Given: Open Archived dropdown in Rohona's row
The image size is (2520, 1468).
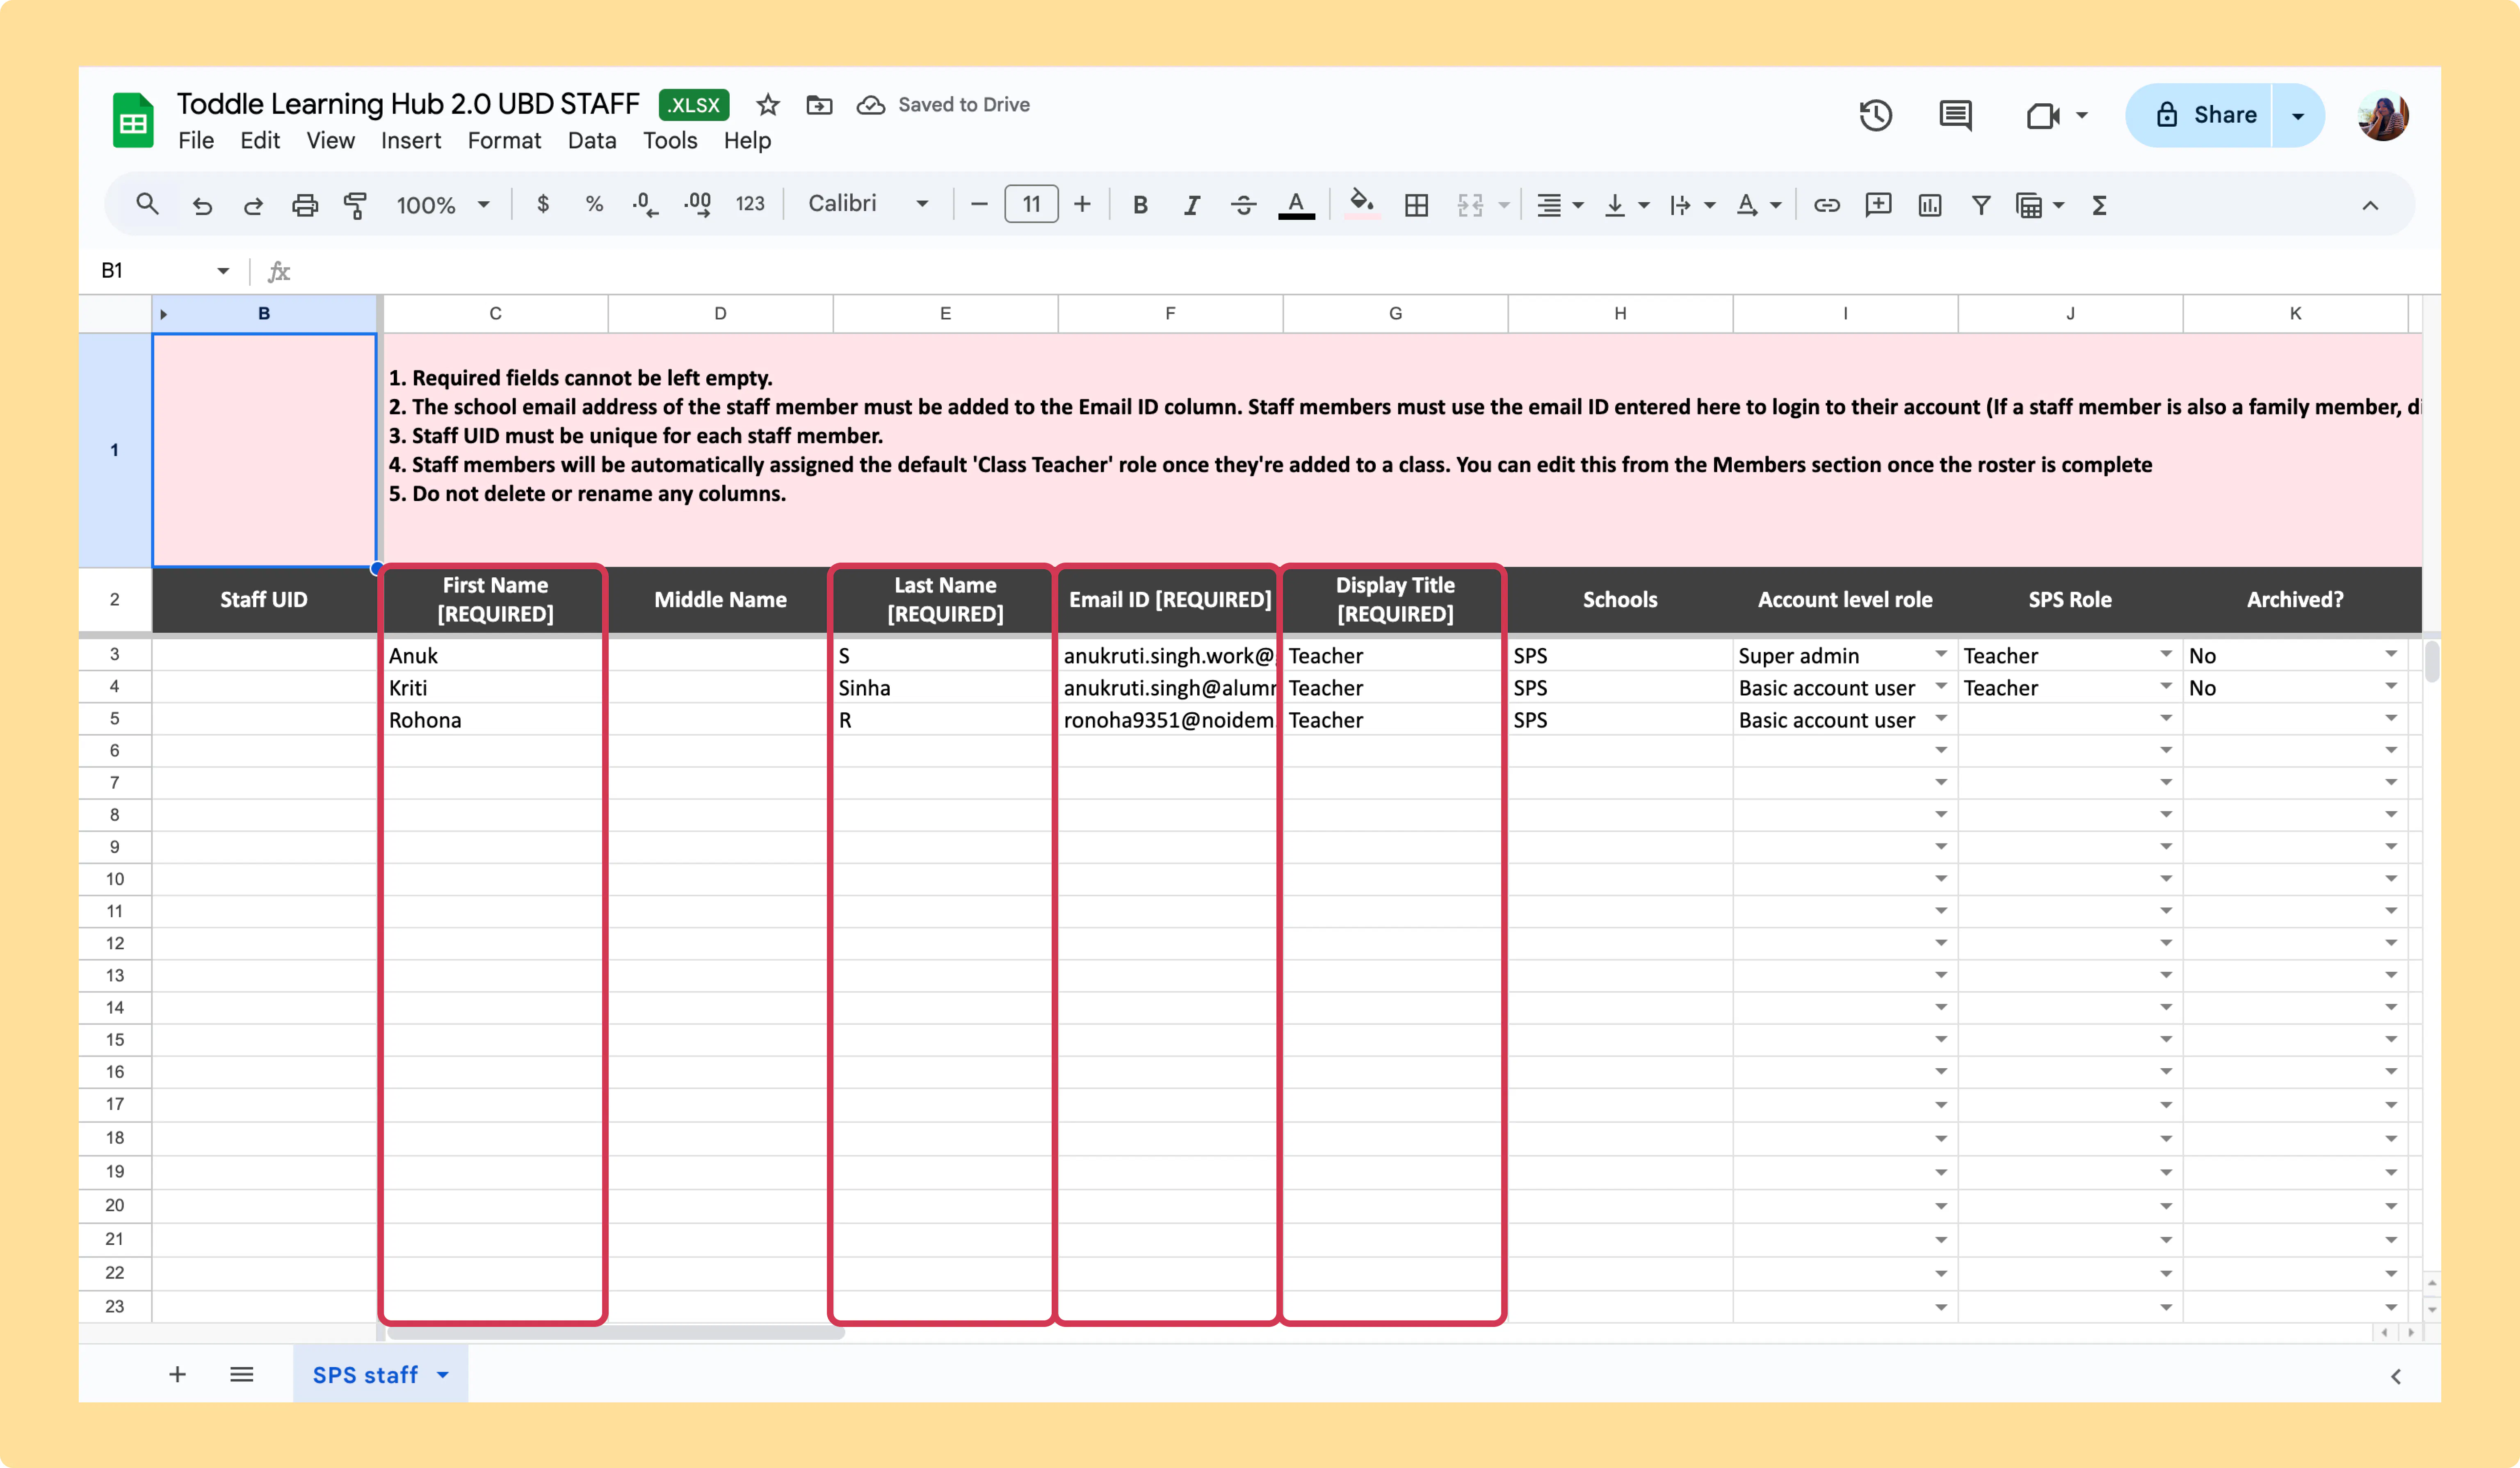Looking at the screenshot, I should tap(2390, 718).
